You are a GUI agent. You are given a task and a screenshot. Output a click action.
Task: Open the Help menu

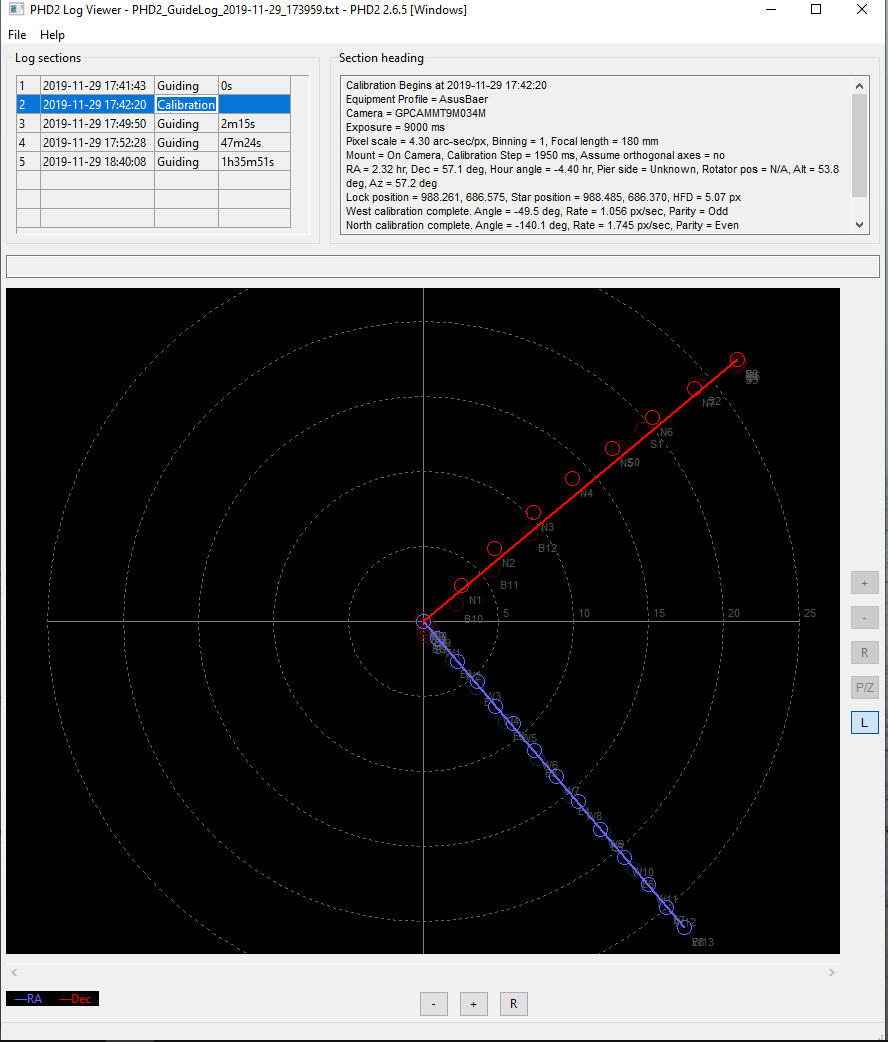pyautogui.click(x=52, y=35)
